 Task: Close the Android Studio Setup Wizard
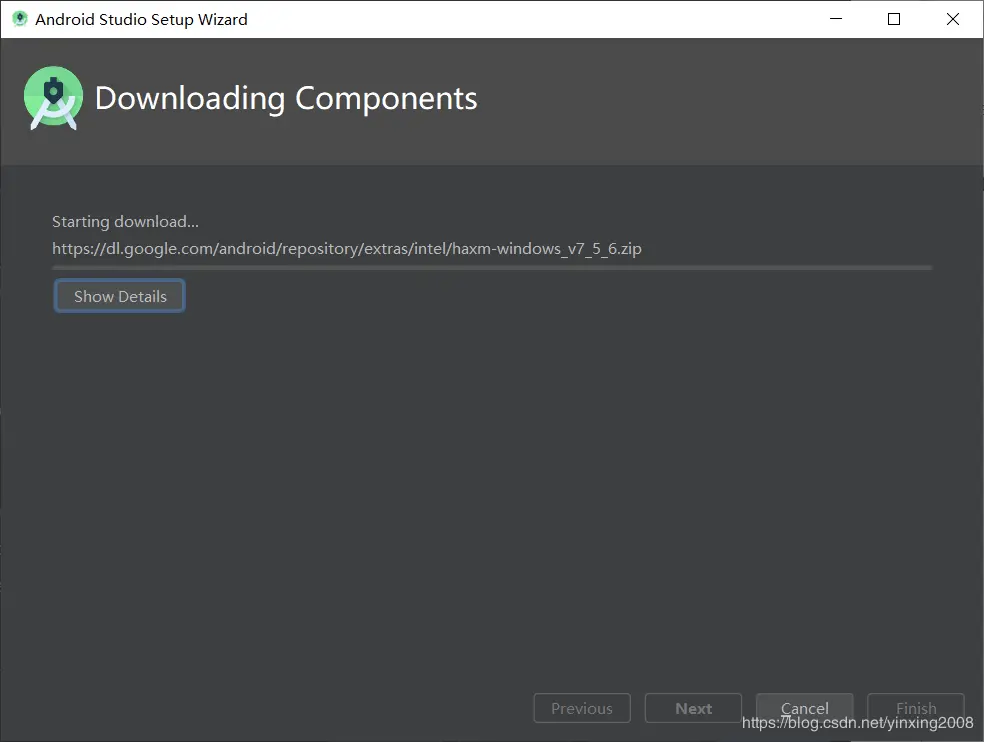(x=953, y=19)
